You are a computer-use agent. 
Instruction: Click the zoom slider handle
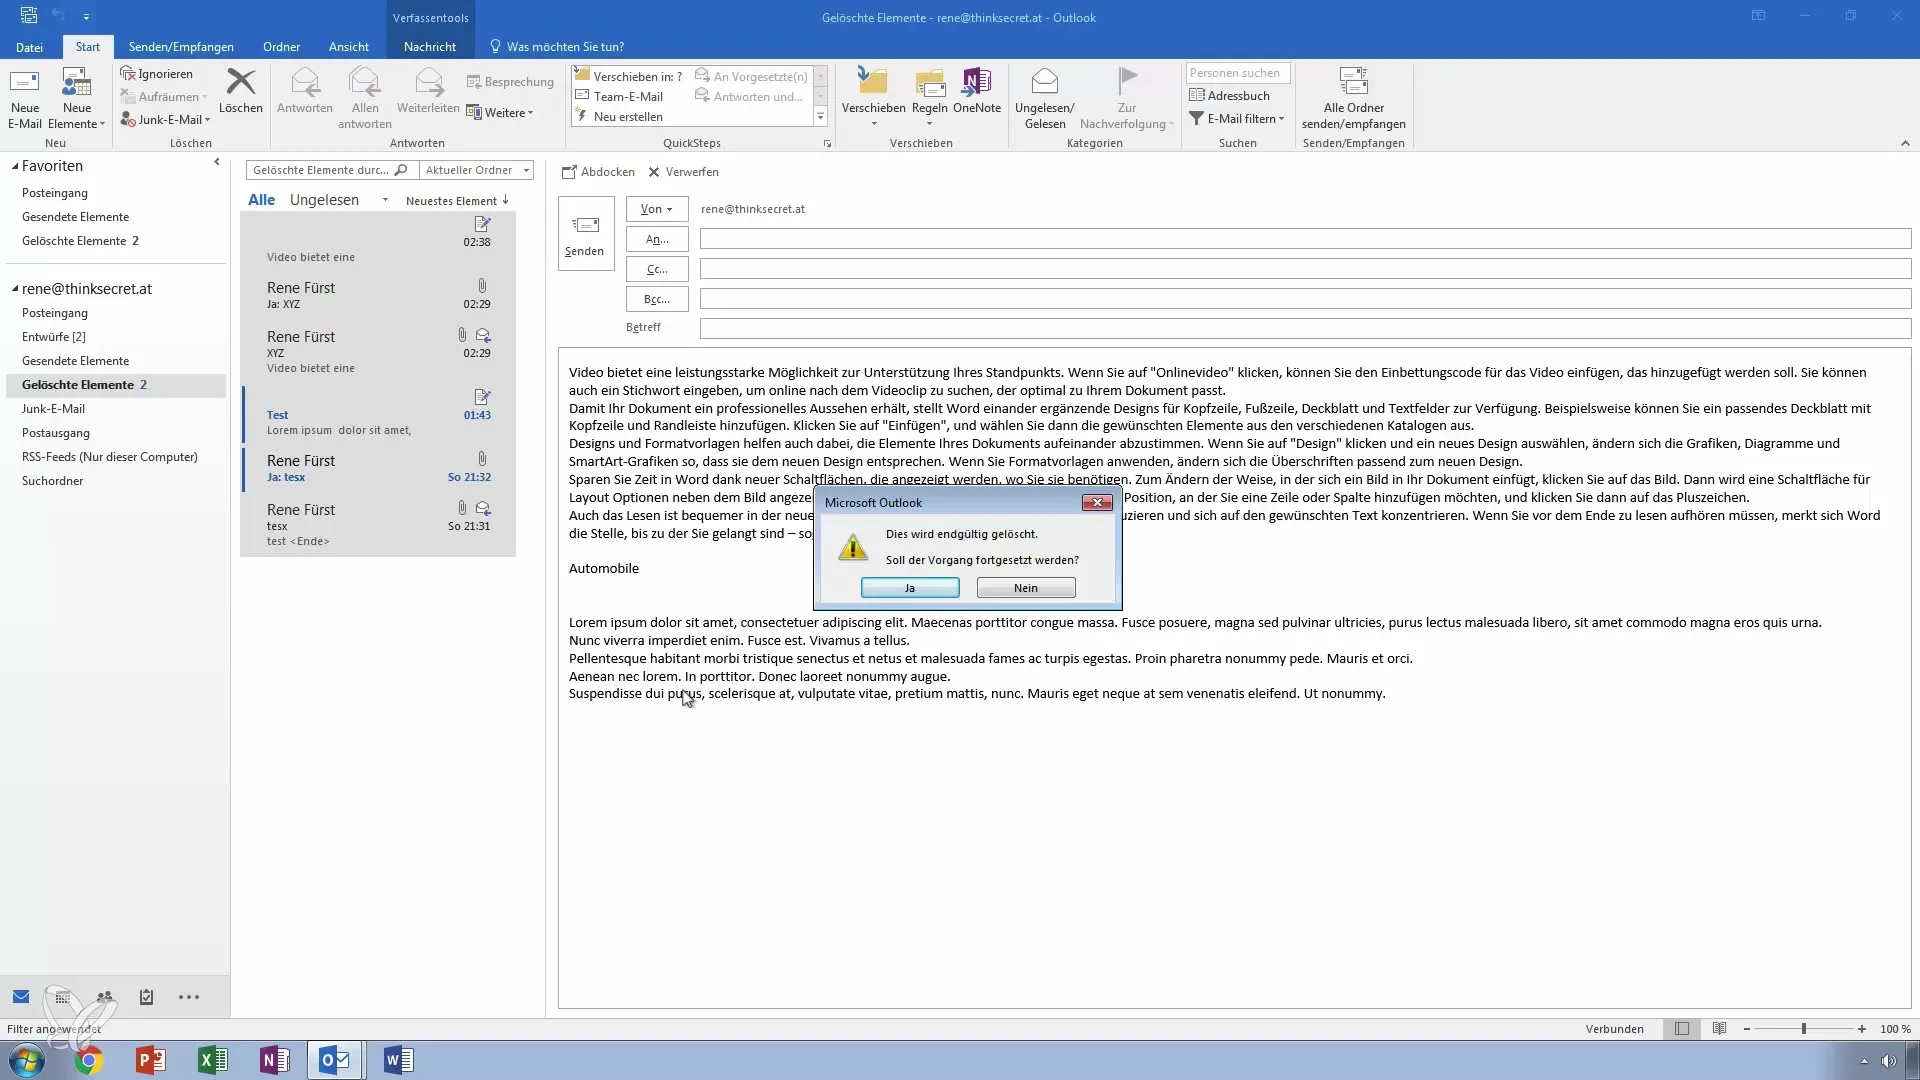[x=1804, y=1029]
